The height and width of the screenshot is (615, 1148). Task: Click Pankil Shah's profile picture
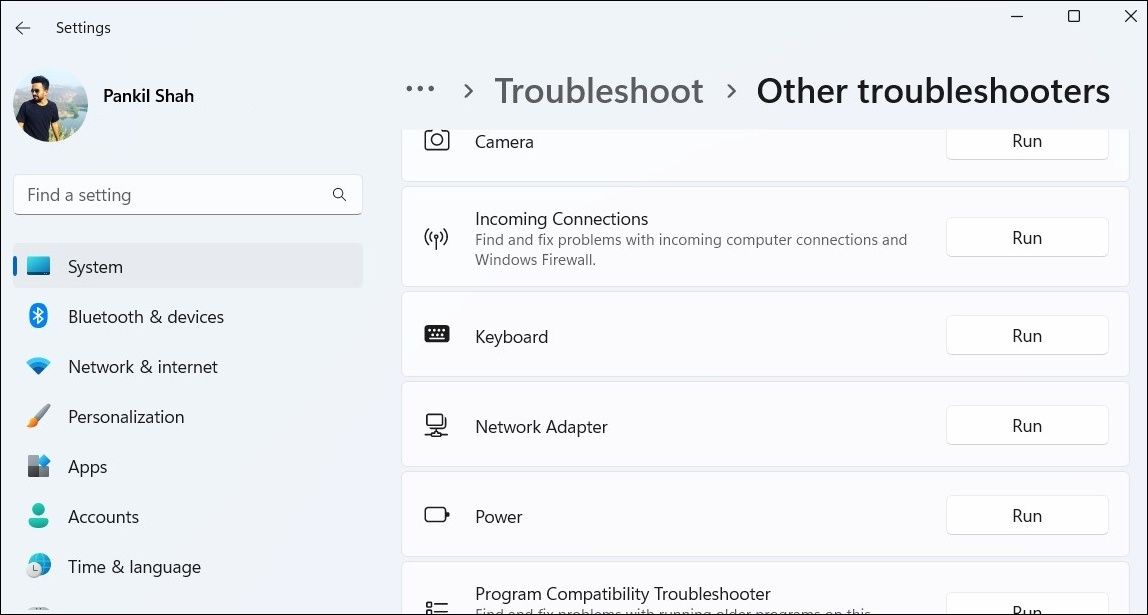click(x=50, y=104)
